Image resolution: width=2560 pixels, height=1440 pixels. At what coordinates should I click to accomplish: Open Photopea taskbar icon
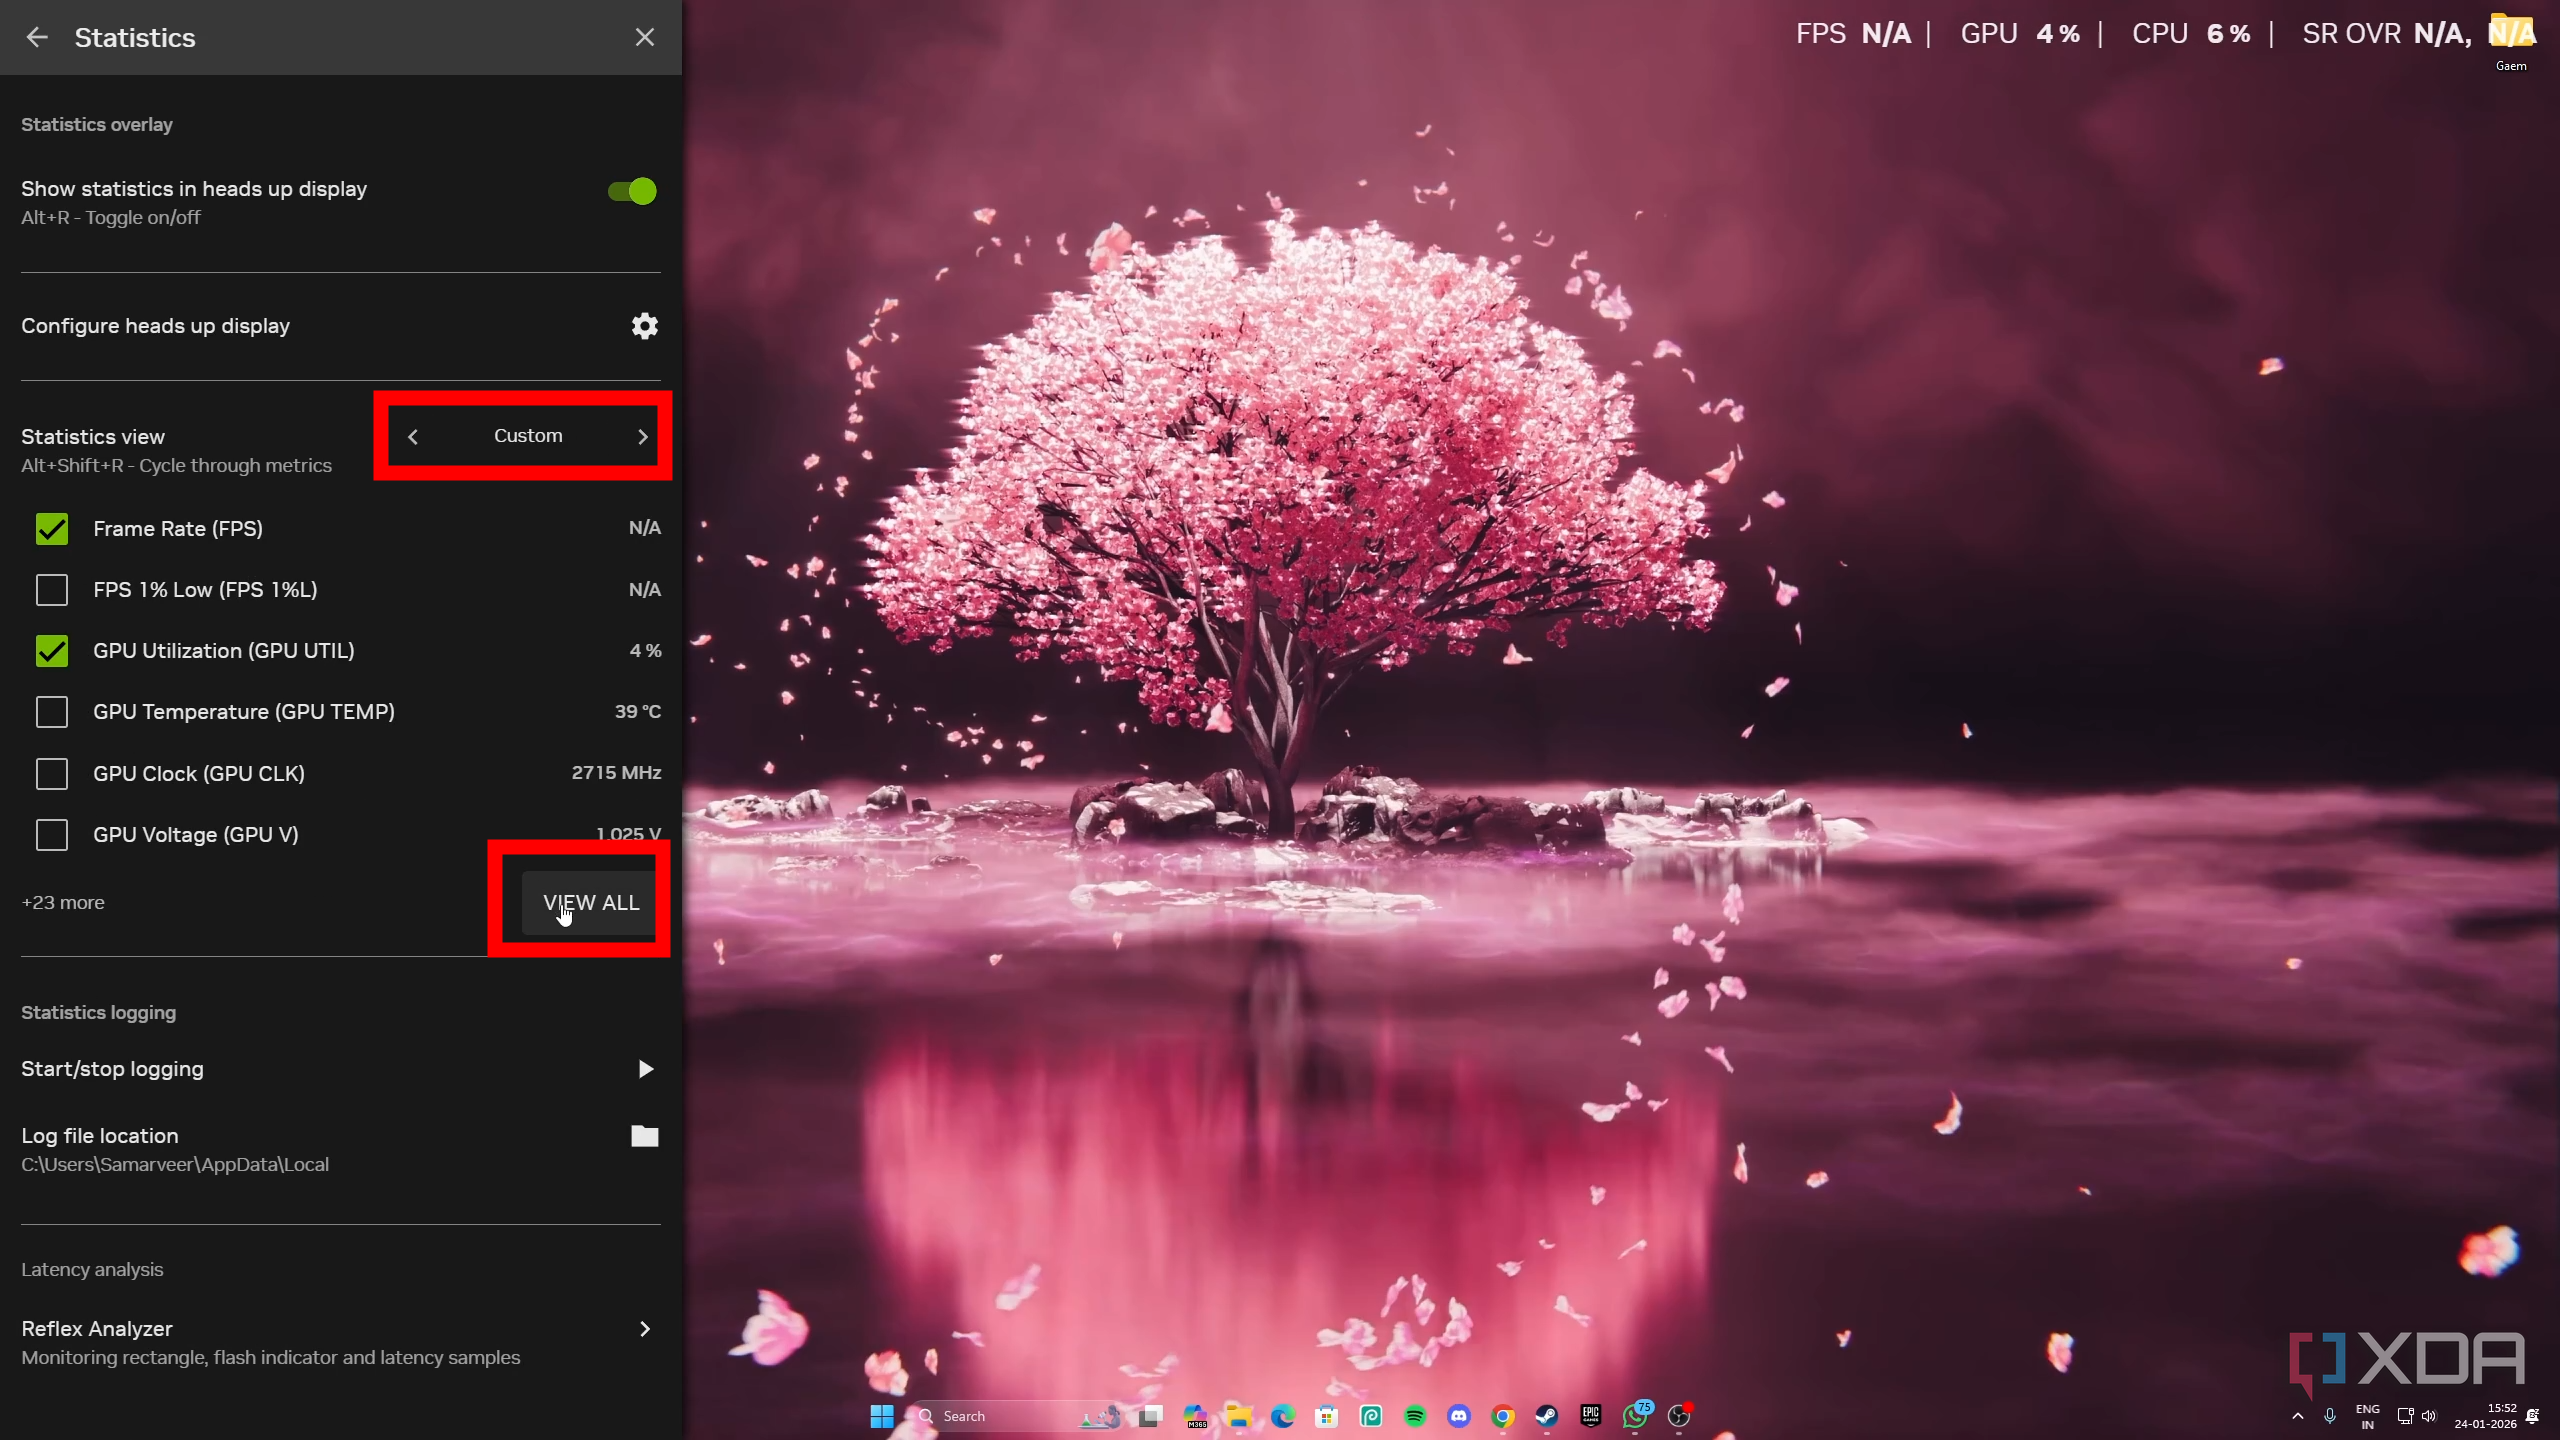coord(1371,1416)
